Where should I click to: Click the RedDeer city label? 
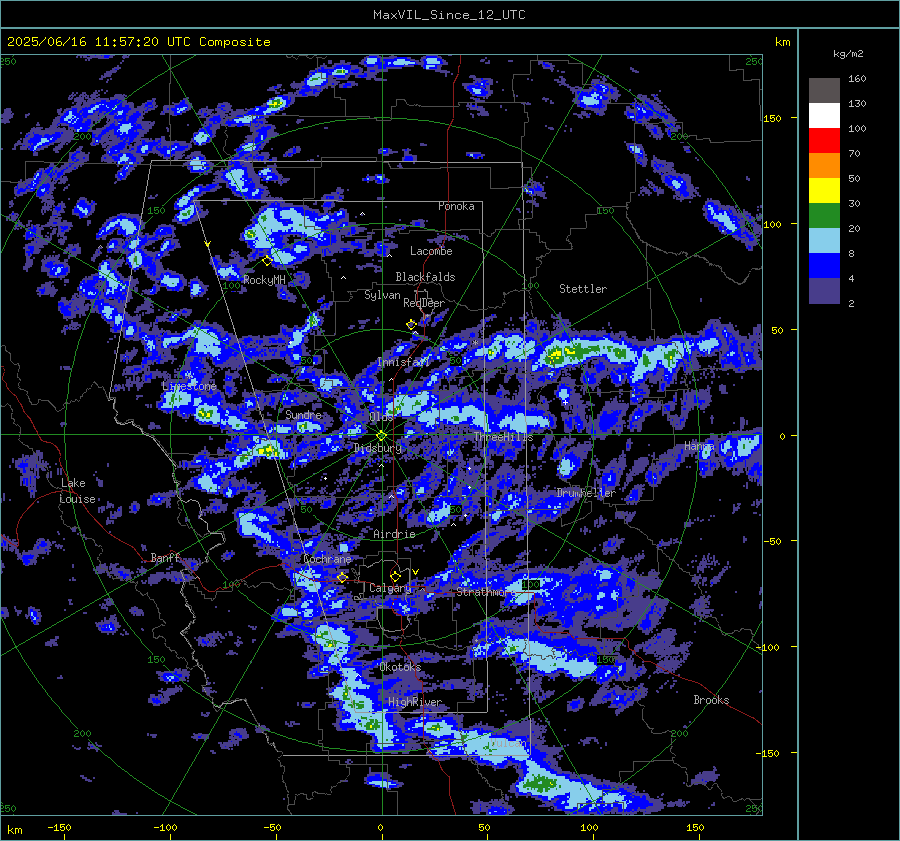click(424, 303)
